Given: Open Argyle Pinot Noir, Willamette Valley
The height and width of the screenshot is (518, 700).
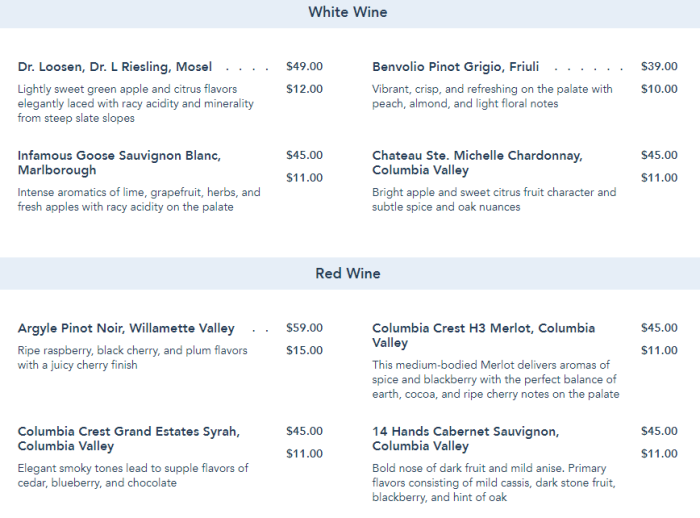Looking at the screenshot, I should coord(126,328).
